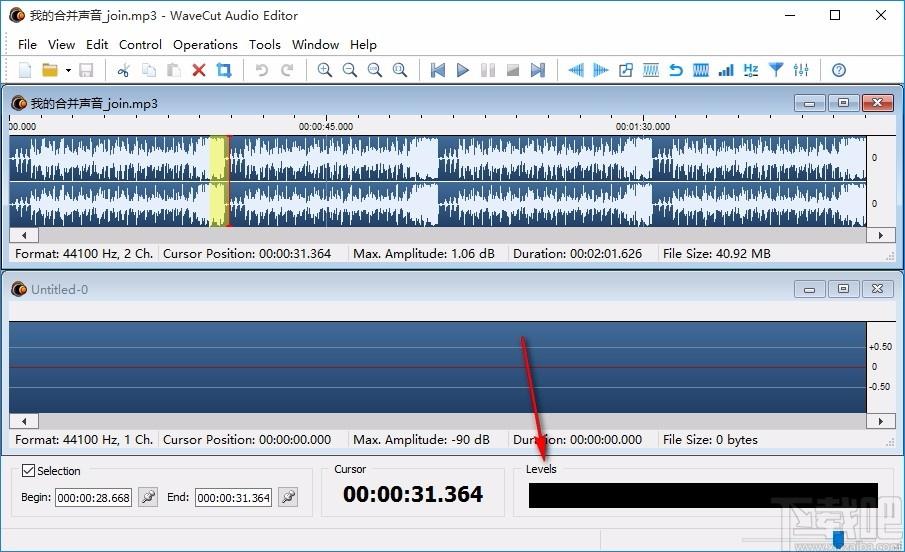Undo the last action
The width and height of the screenshot is (905, 552).
[x=261, y=70]
